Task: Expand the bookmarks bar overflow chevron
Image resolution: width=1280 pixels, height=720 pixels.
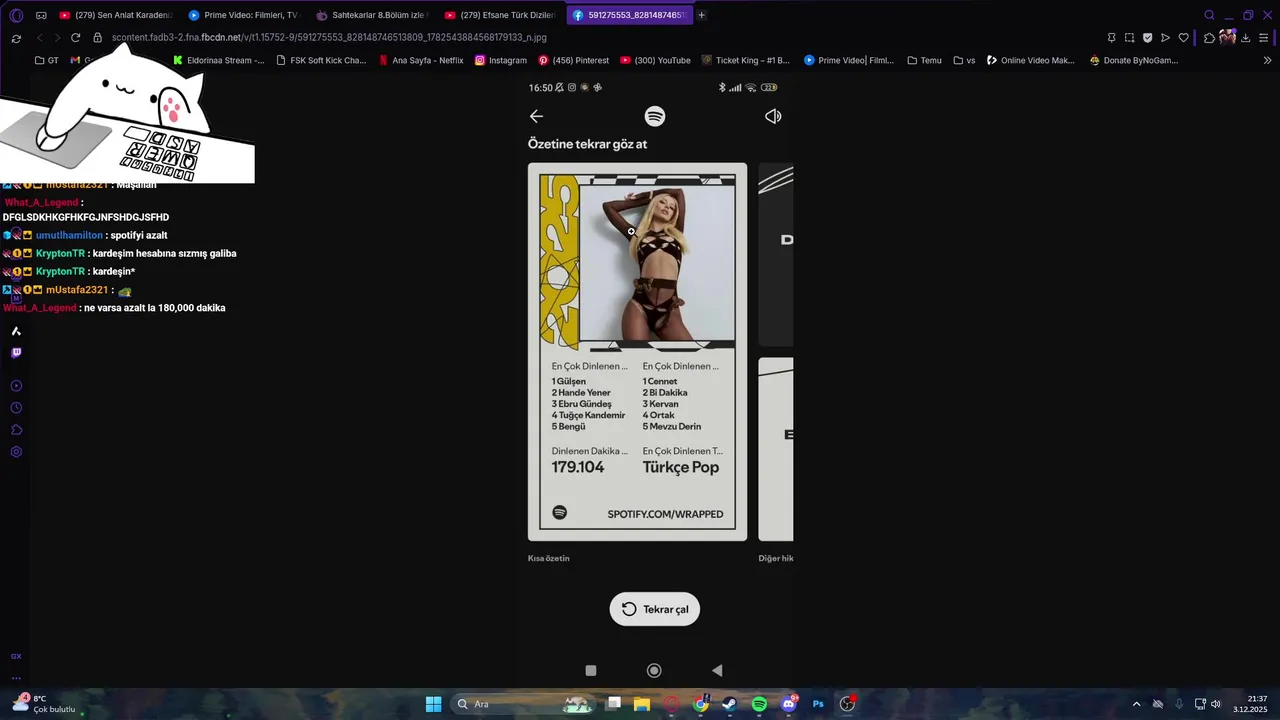Action: pyautogui.click(x=1268, y=60)
